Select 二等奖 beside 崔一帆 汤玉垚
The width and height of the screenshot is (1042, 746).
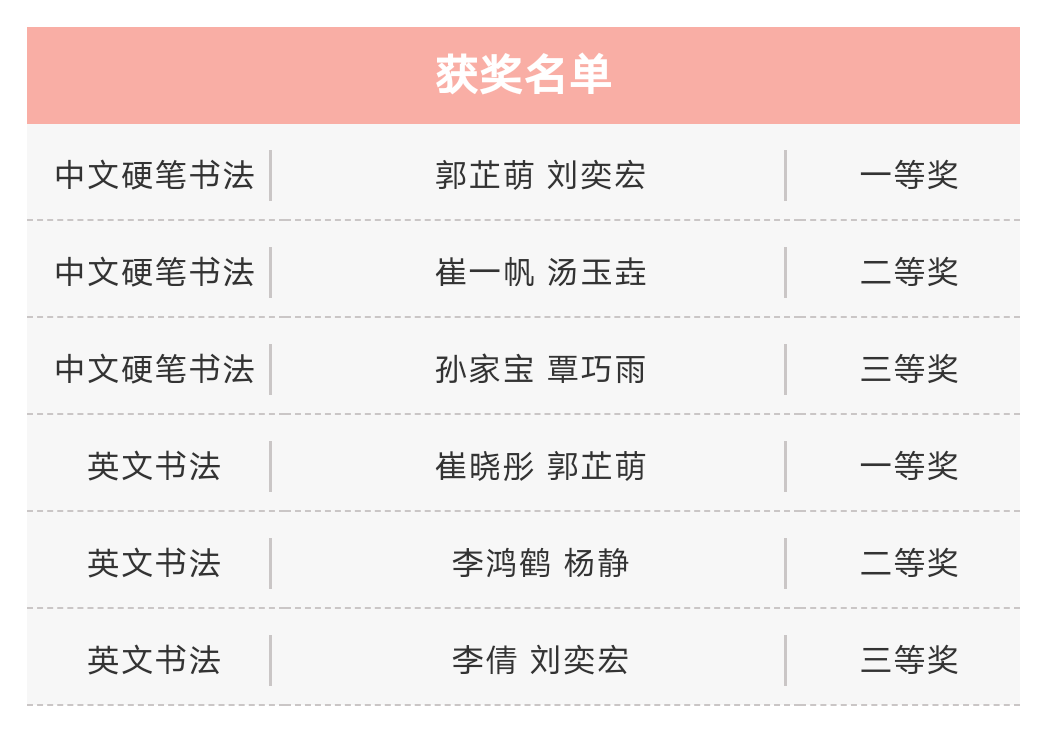click(909, 273)
